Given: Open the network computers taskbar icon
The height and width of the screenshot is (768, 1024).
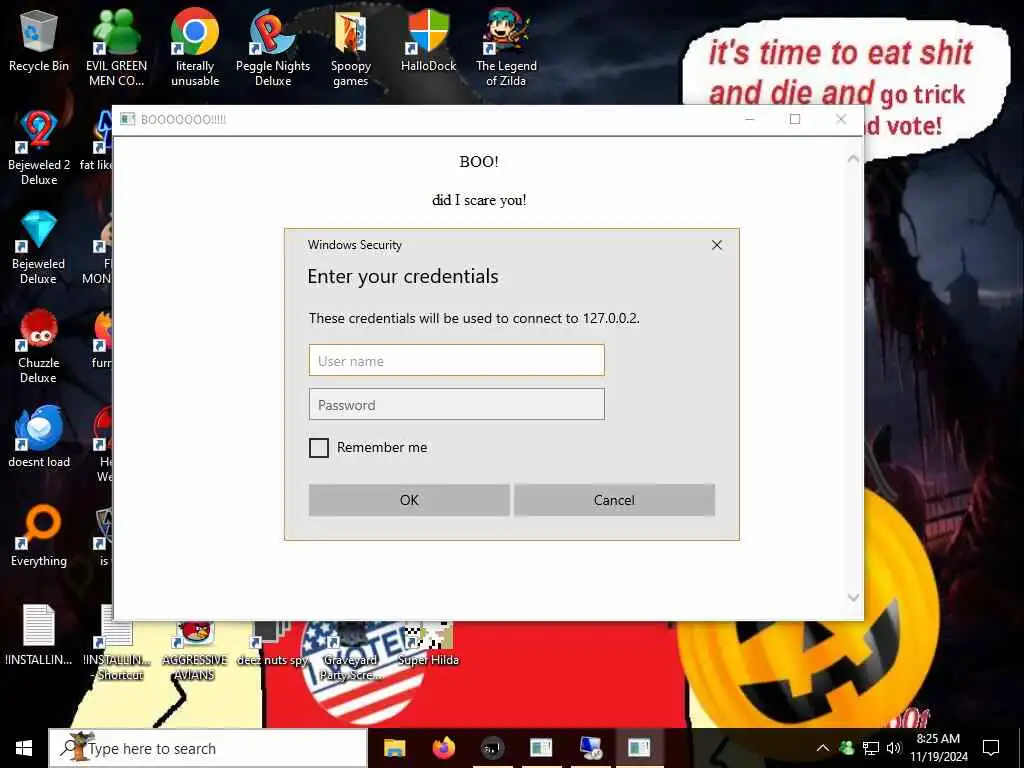Looking at the screenshot, I should (x=590, y=748).
